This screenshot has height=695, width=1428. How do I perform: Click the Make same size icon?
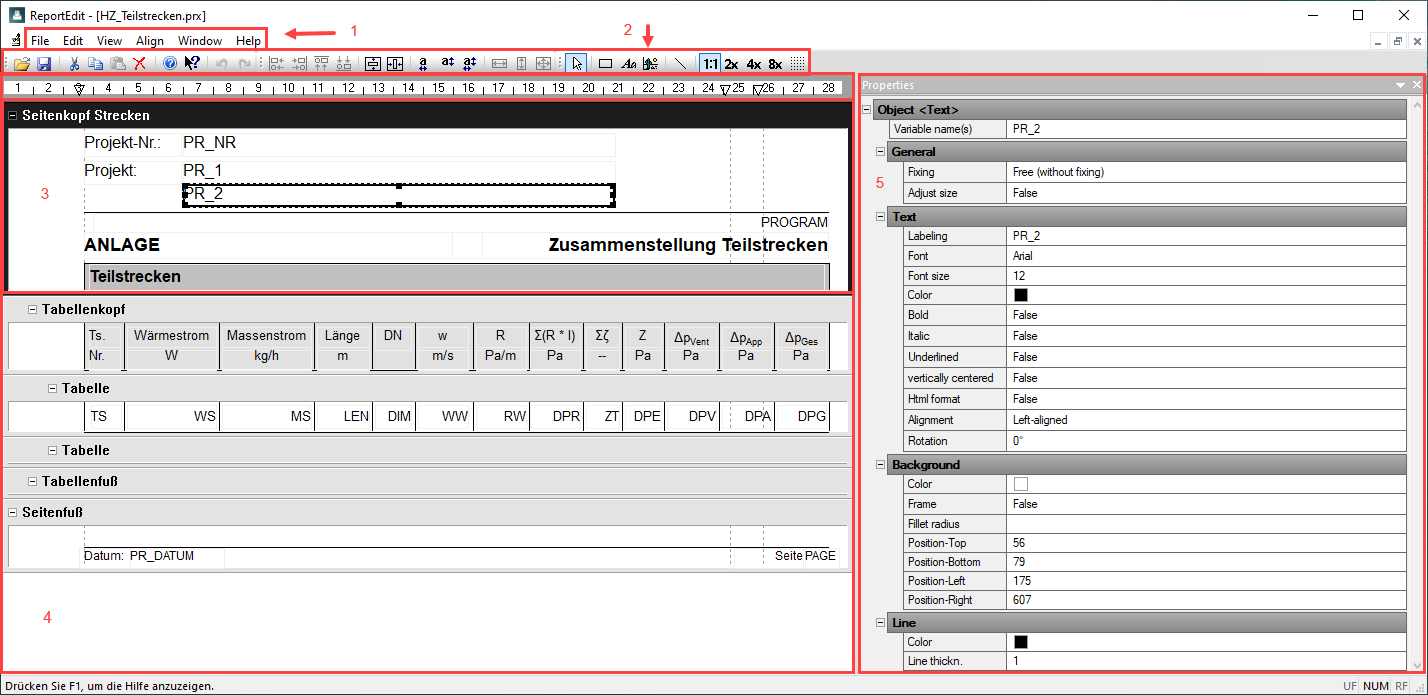click(x=544, y=63)
